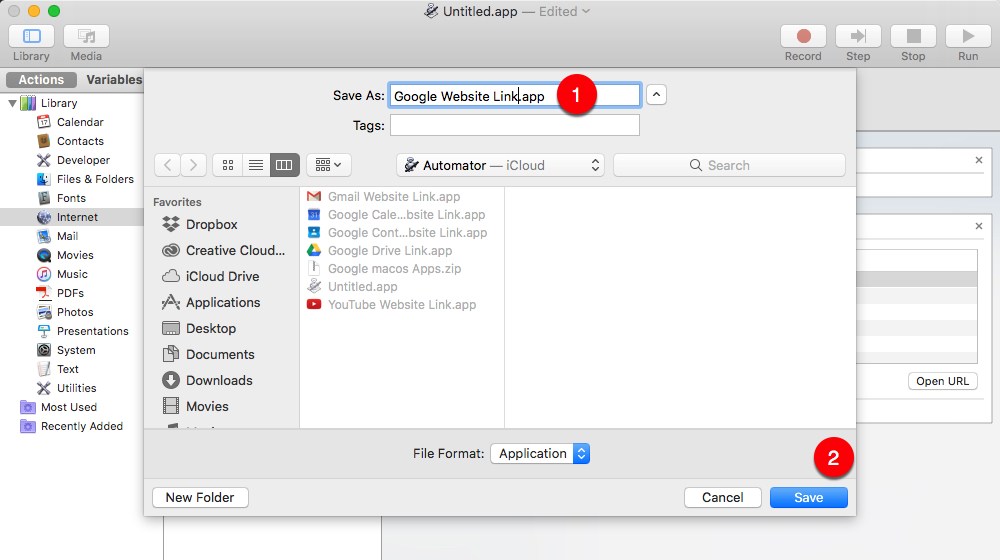The width and height of the screenshot is (1000, 560).
Task: Click the New Folder button
Action: [x=200, y=497]
